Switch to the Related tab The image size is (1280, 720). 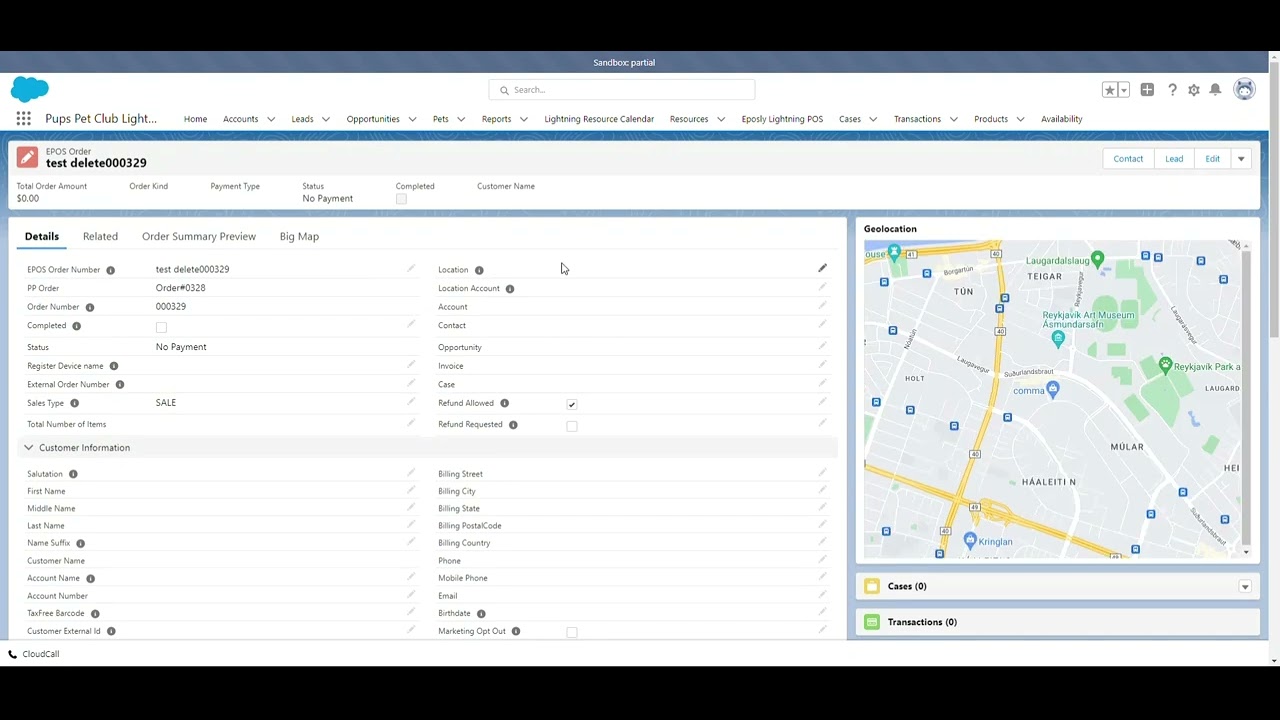[x=100, y=237]
